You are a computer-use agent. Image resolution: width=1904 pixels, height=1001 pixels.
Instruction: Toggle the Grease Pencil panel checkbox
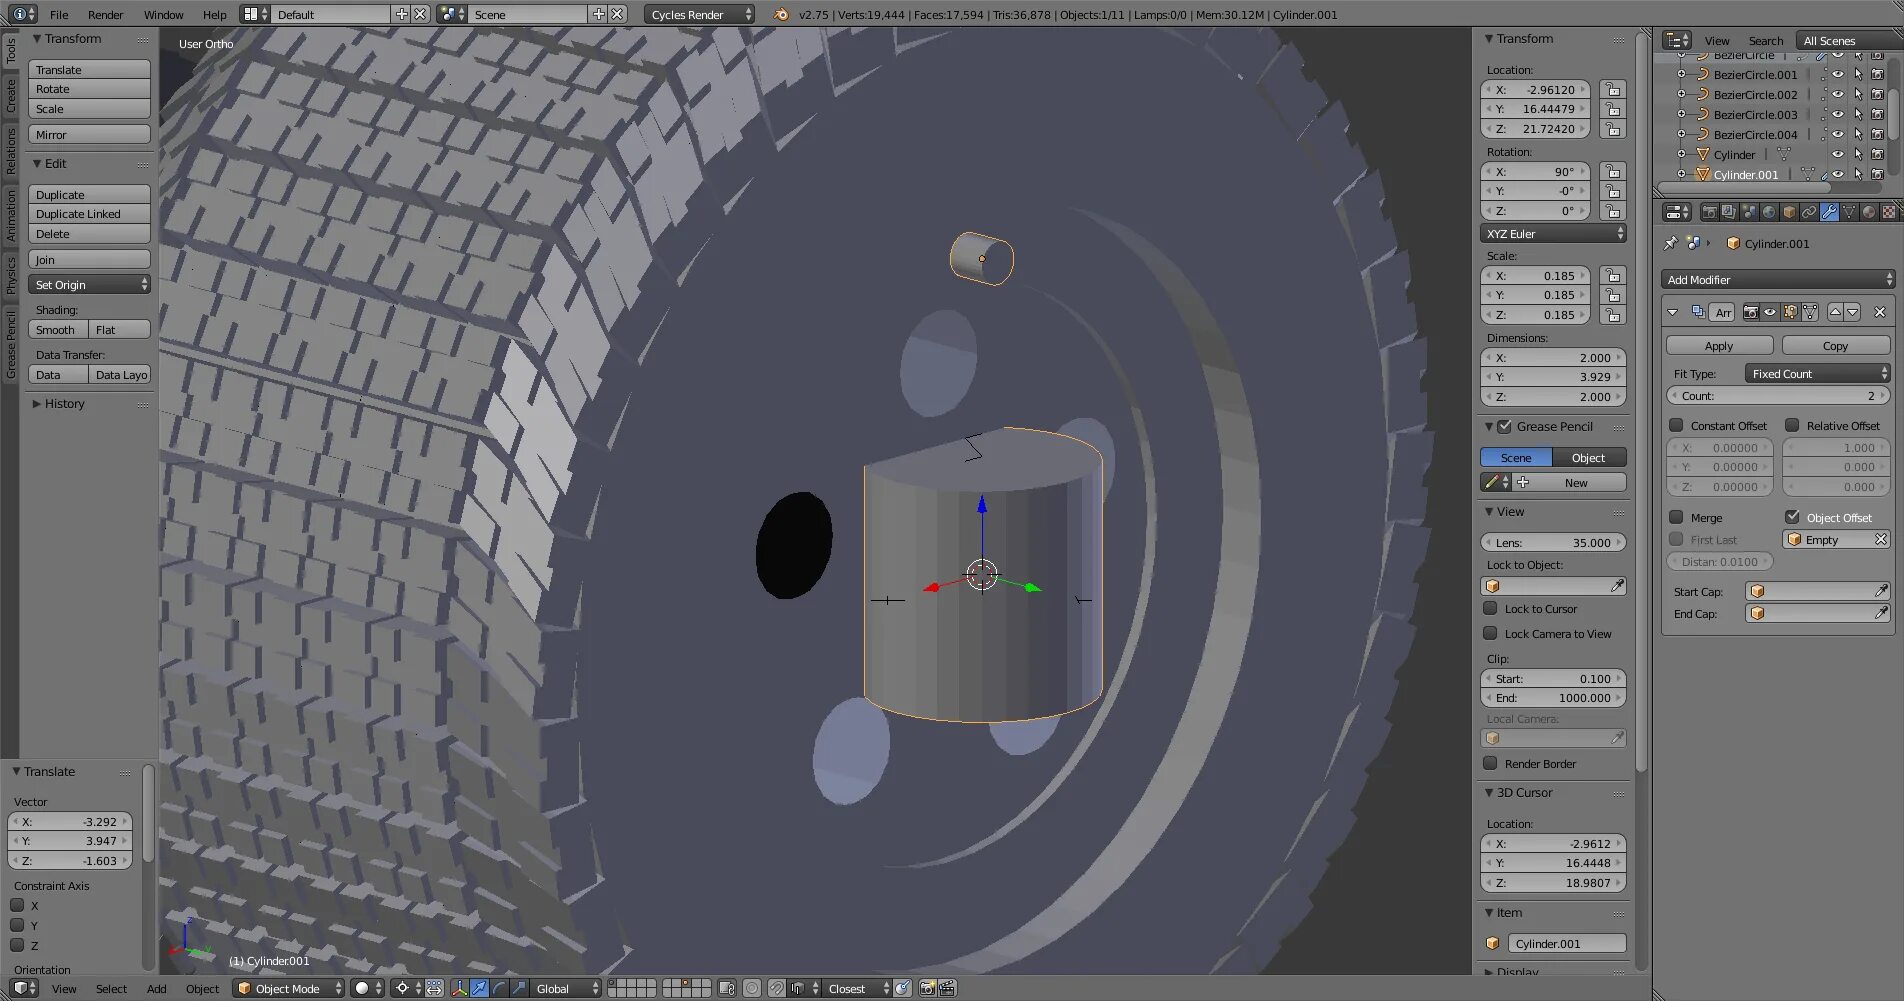point(1504,426)
